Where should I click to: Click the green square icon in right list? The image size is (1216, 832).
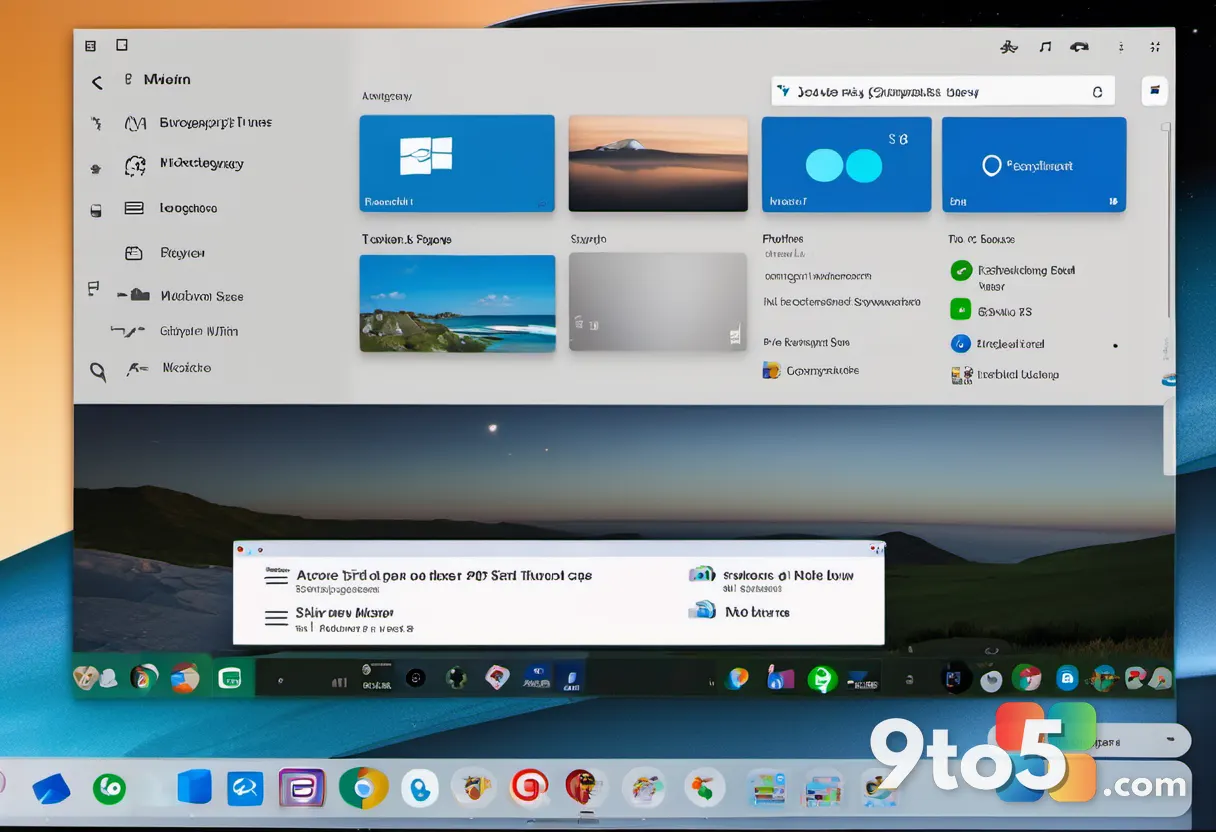(x=961, y=309)
